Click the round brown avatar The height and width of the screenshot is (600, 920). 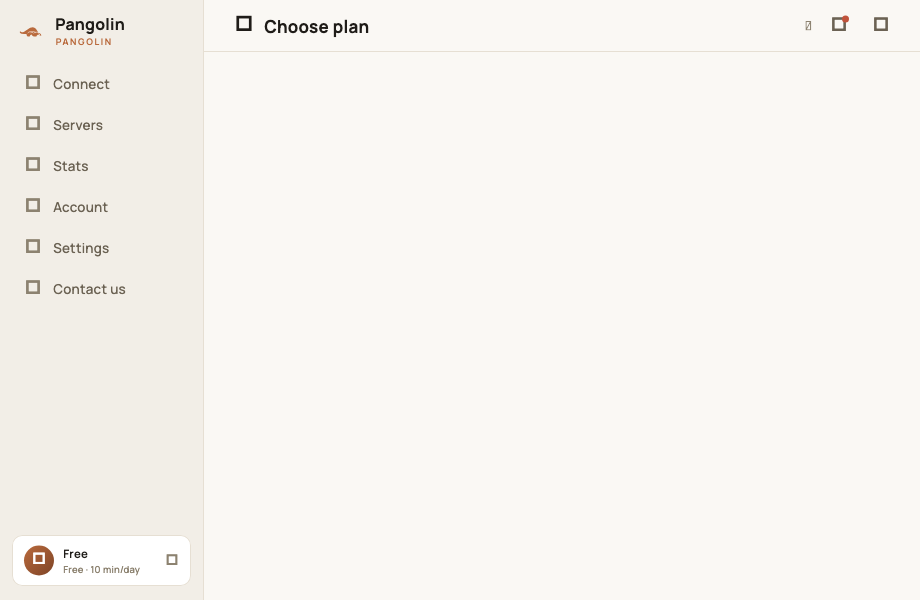(39, 560)
